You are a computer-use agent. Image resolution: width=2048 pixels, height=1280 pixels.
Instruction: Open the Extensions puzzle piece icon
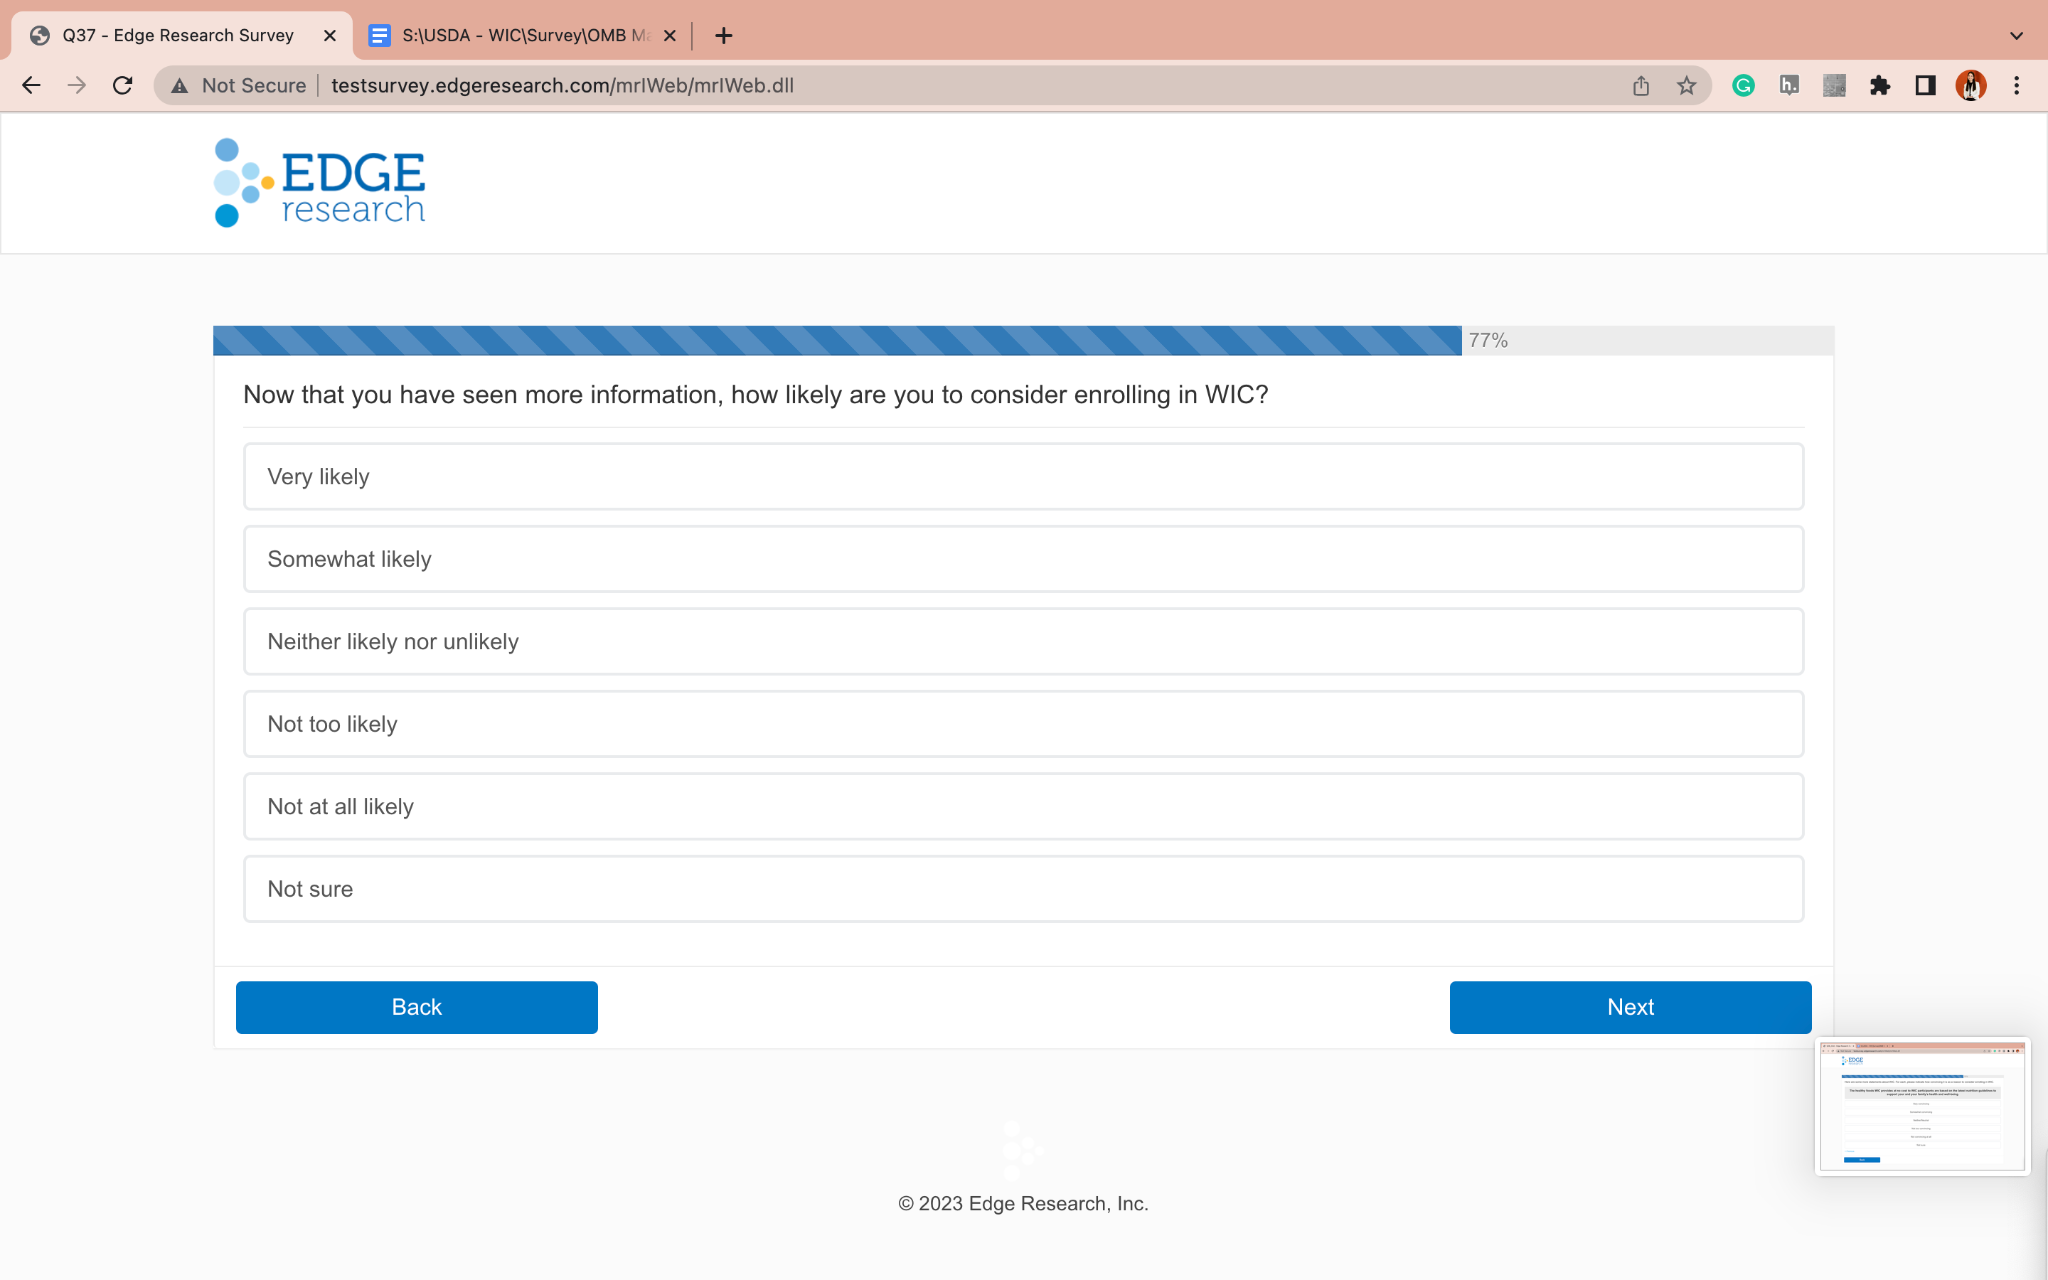click(1880, 86)
